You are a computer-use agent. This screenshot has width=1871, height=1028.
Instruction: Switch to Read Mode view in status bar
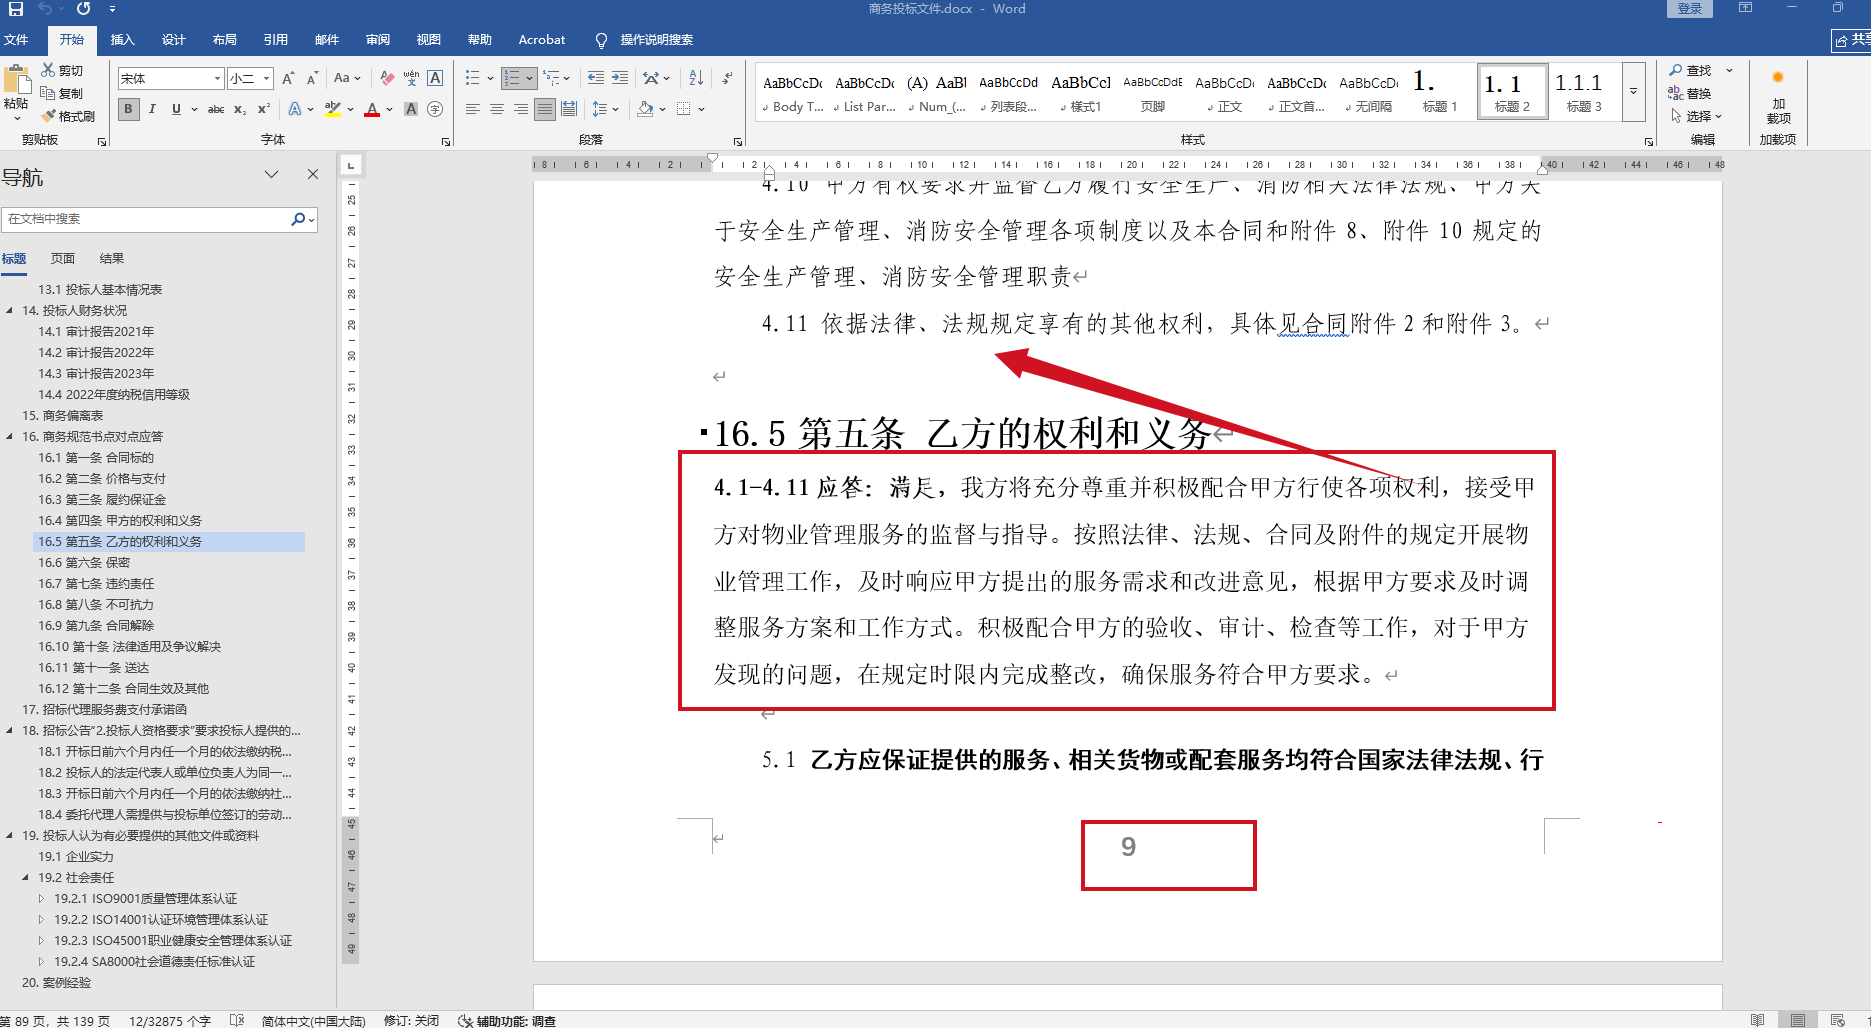coord(1757,1020)
